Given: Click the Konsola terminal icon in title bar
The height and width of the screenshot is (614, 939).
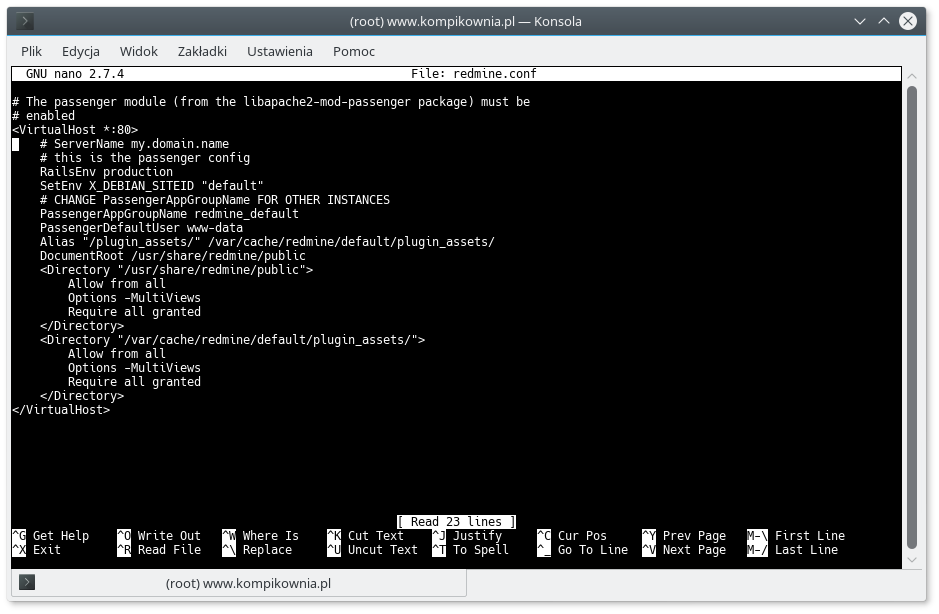Looking at the screenshot, I should (25, 22).
